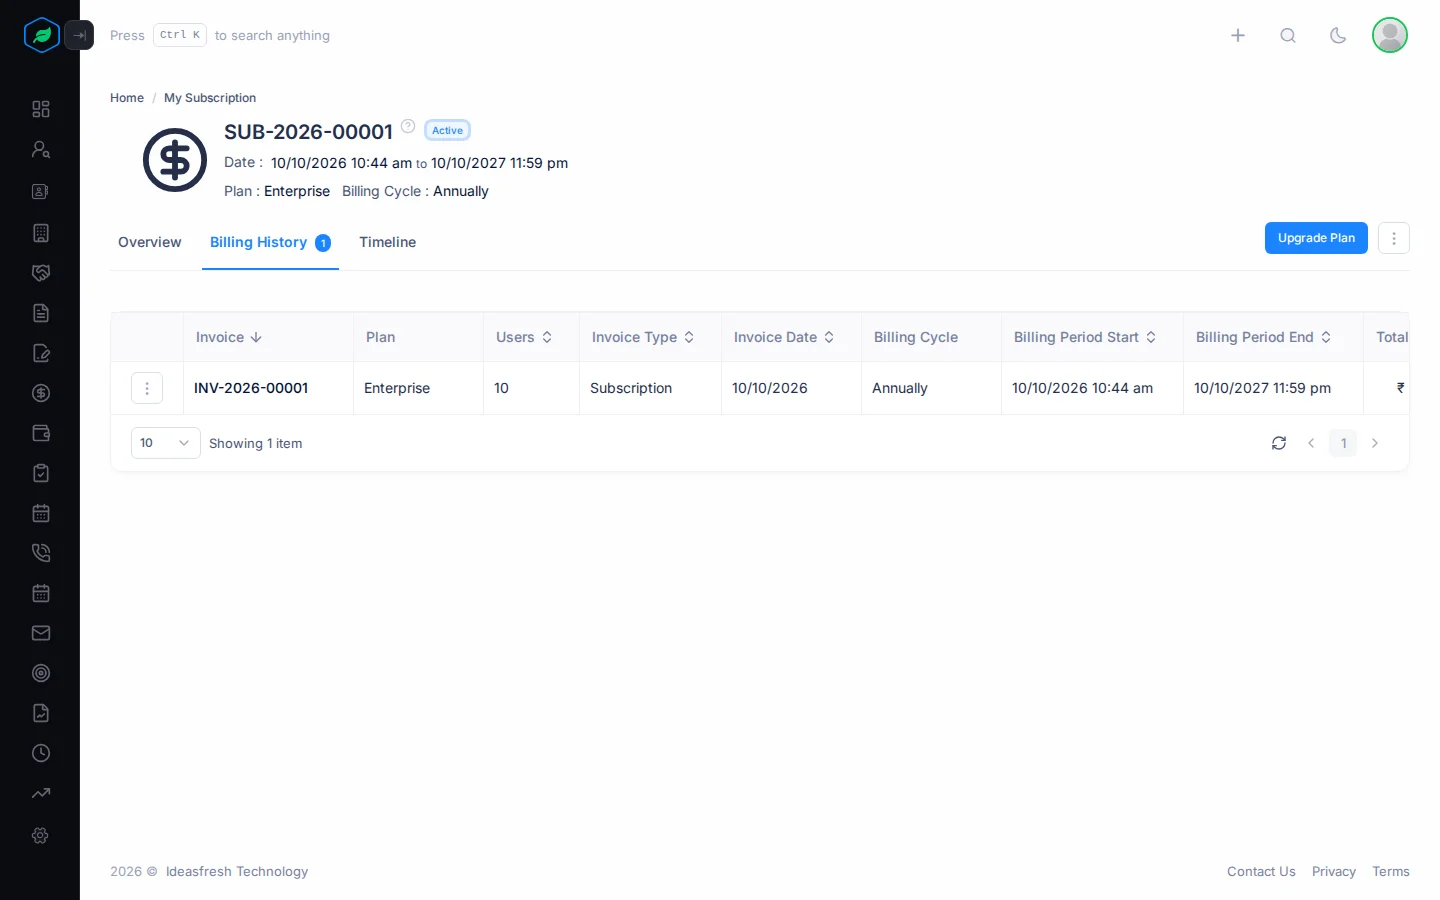Click the plus quick-create icon
Screen dimensions: 1440x900
1238,35
